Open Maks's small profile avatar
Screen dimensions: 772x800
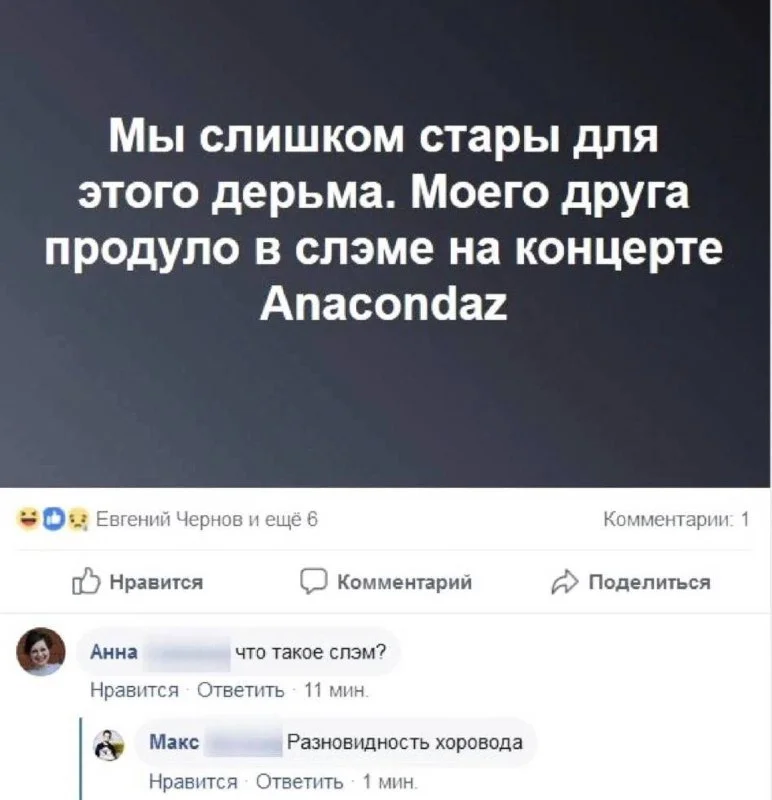point(109,745)
